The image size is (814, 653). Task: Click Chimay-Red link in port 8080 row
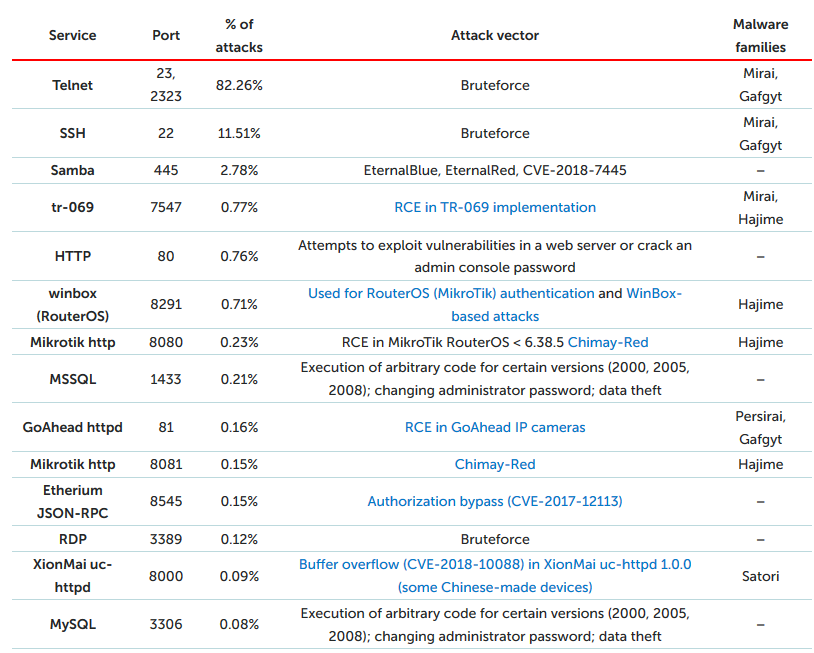[x=608, y=342]
